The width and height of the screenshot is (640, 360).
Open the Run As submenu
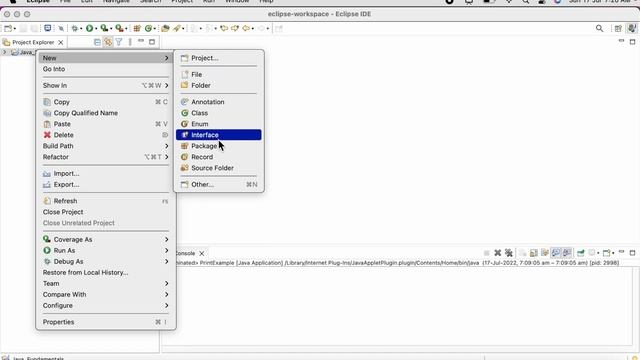(105, 250)
